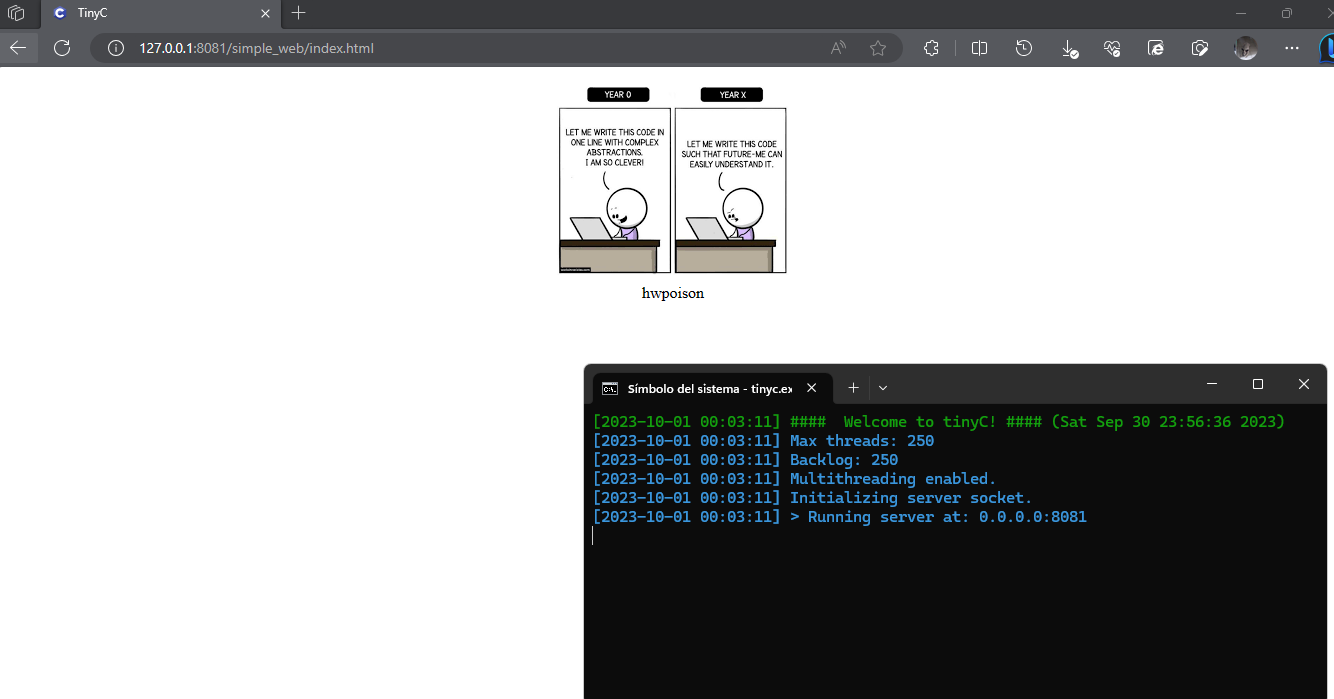Open Edge Settings and more menu
This screenshot has height=699, width=1334.
point(1292,48)
